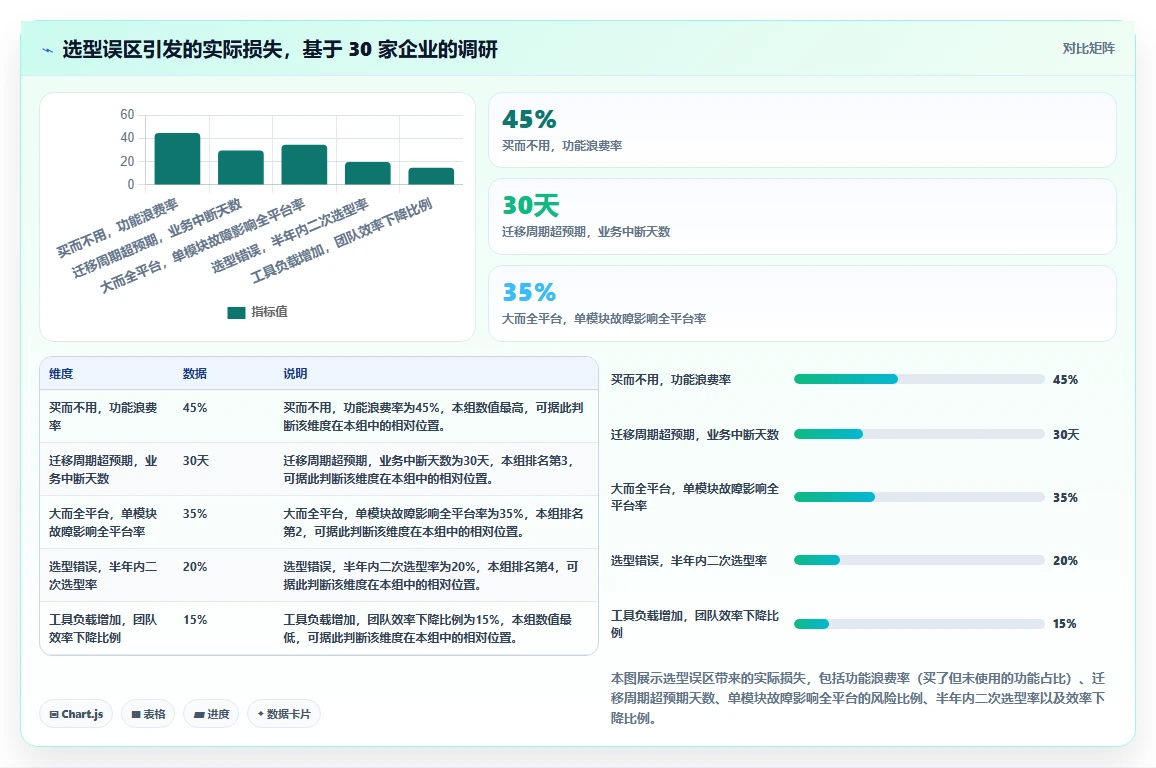Click progress label 买而不用,功能浪费率

671,380
